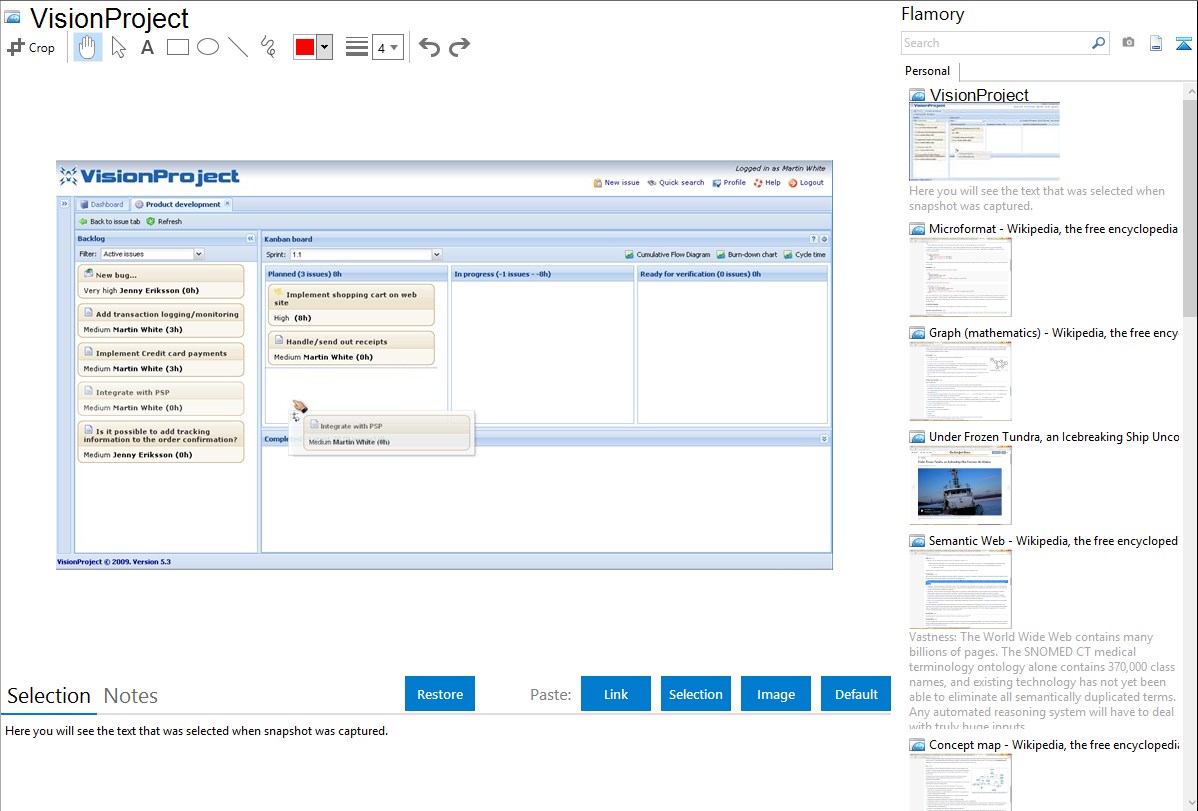This screenshot has height=811, width=1198.
Task: Select Add transaction logging/monitoring card
Action: pos(160,321)
